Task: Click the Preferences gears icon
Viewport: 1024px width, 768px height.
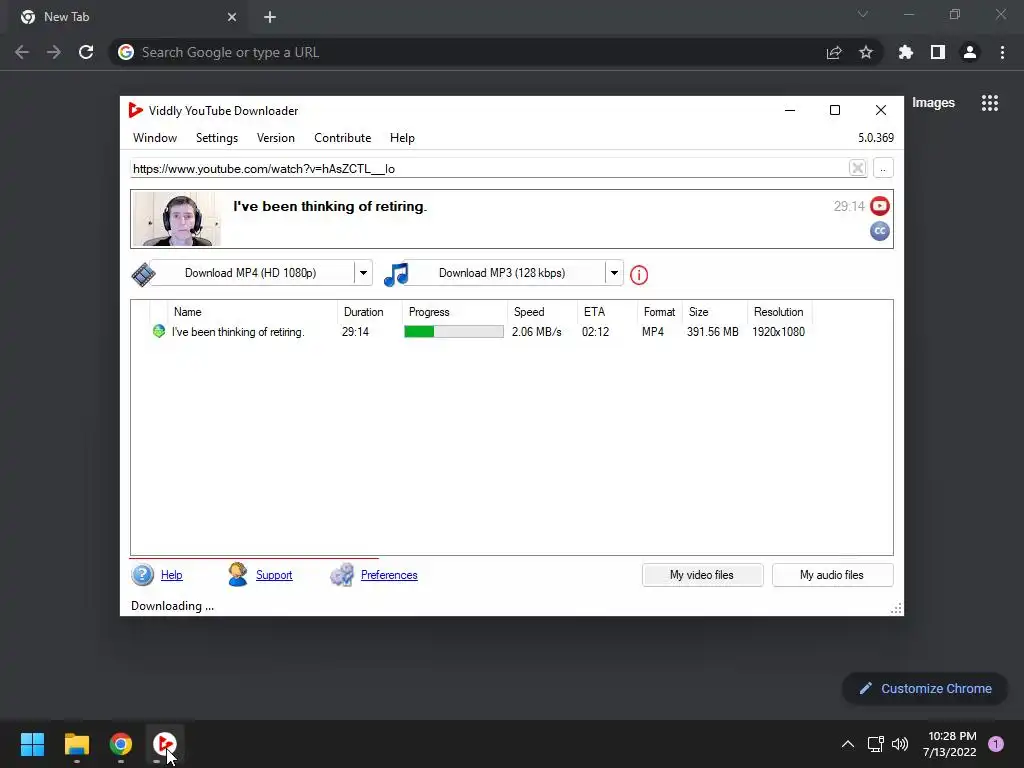Action: click(x=342, y=575)
